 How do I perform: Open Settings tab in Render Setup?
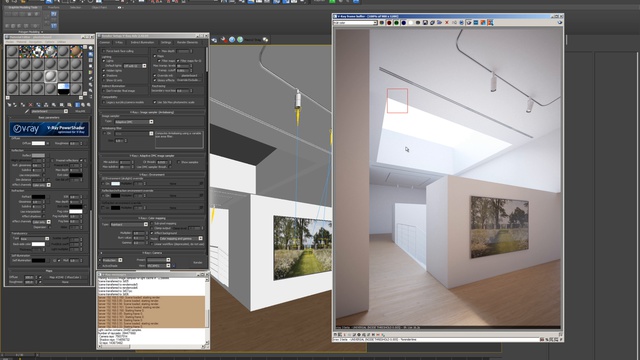pos(166,42)
